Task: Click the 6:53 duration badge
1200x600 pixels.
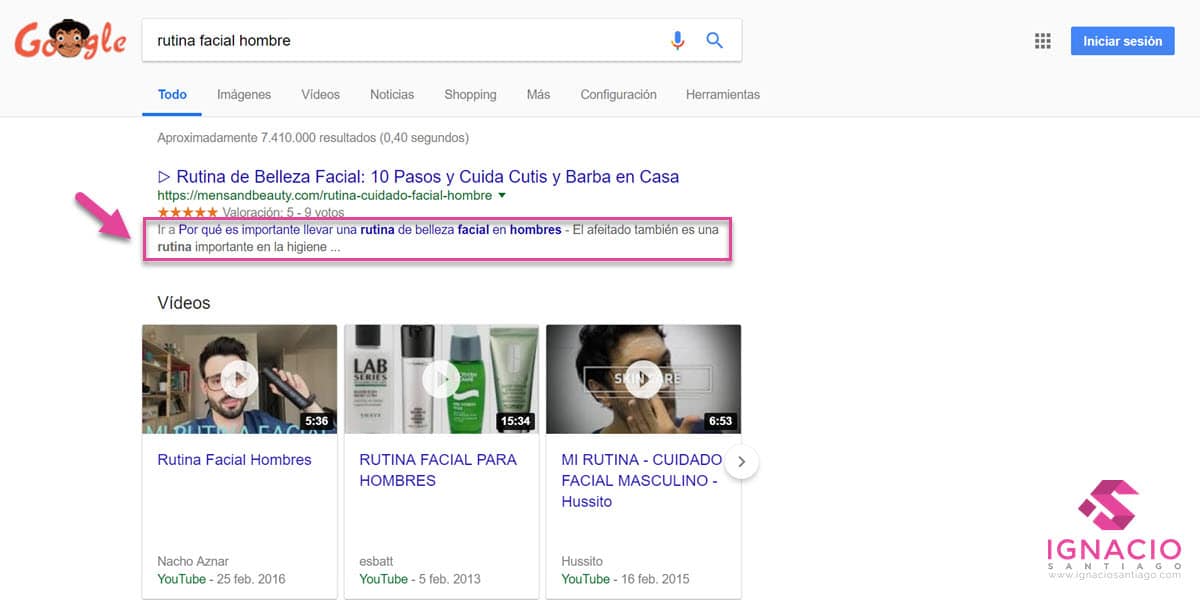Action: coord(720,421)
